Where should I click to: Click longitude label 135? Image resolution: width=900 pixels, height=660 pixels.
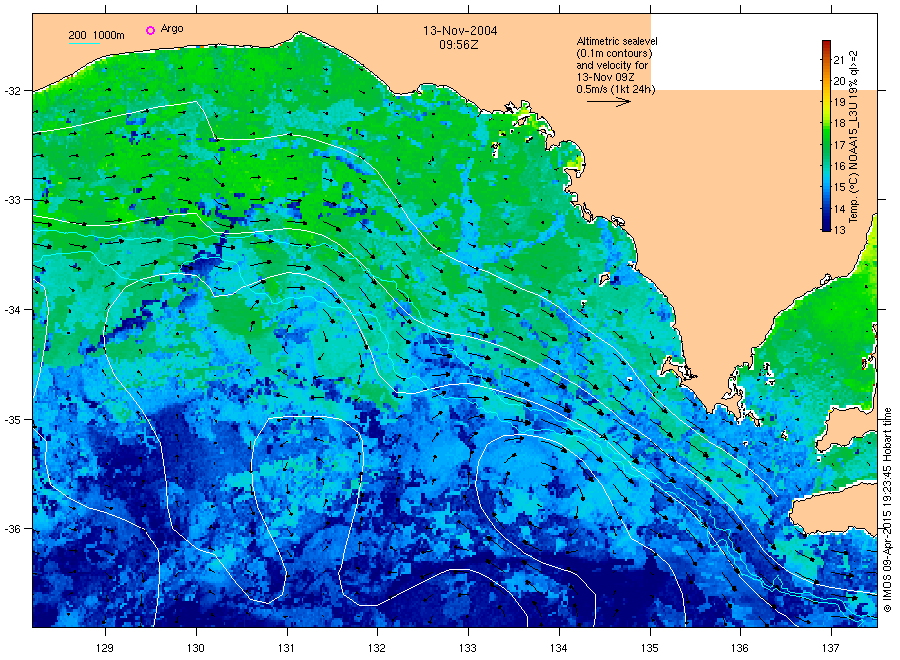pyautogui.click(x=650, y=648)
